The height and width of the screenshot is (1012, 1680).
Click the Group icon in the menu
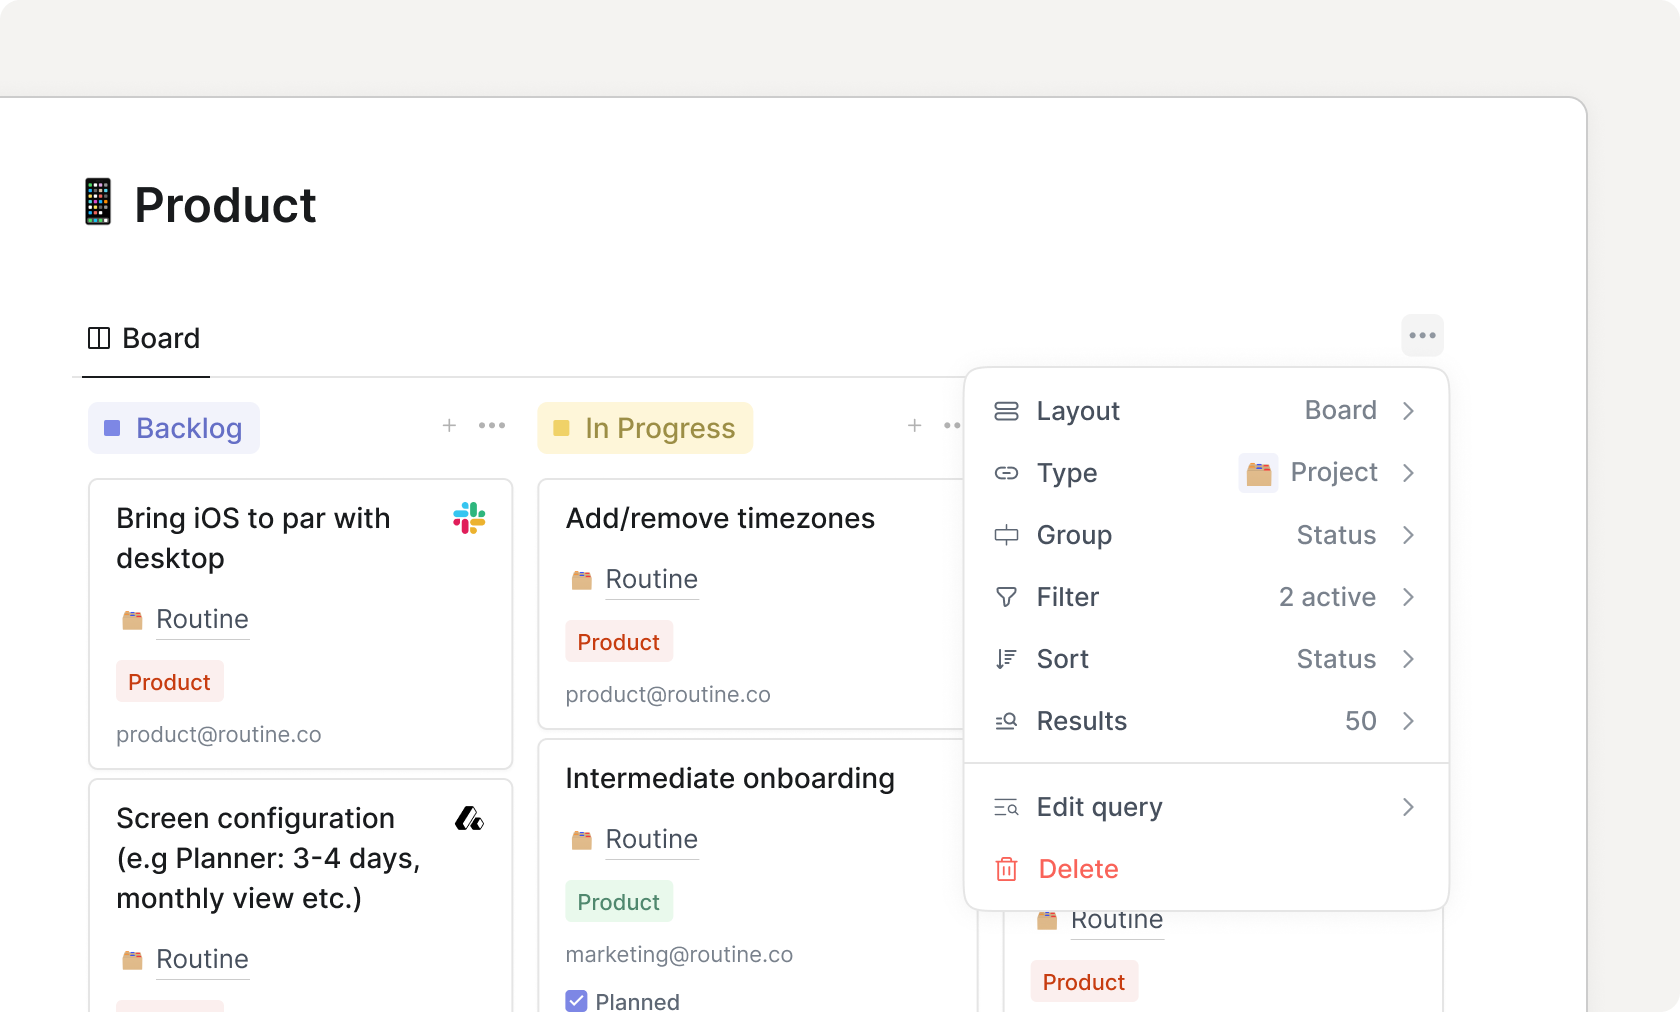1006,535
